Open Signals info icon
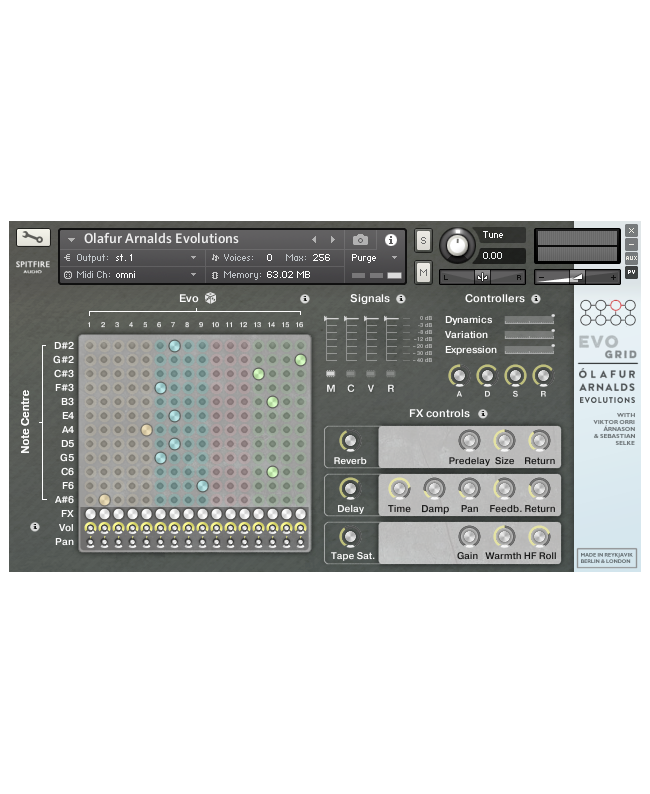The image size is (650, 794). coord(401,299)
